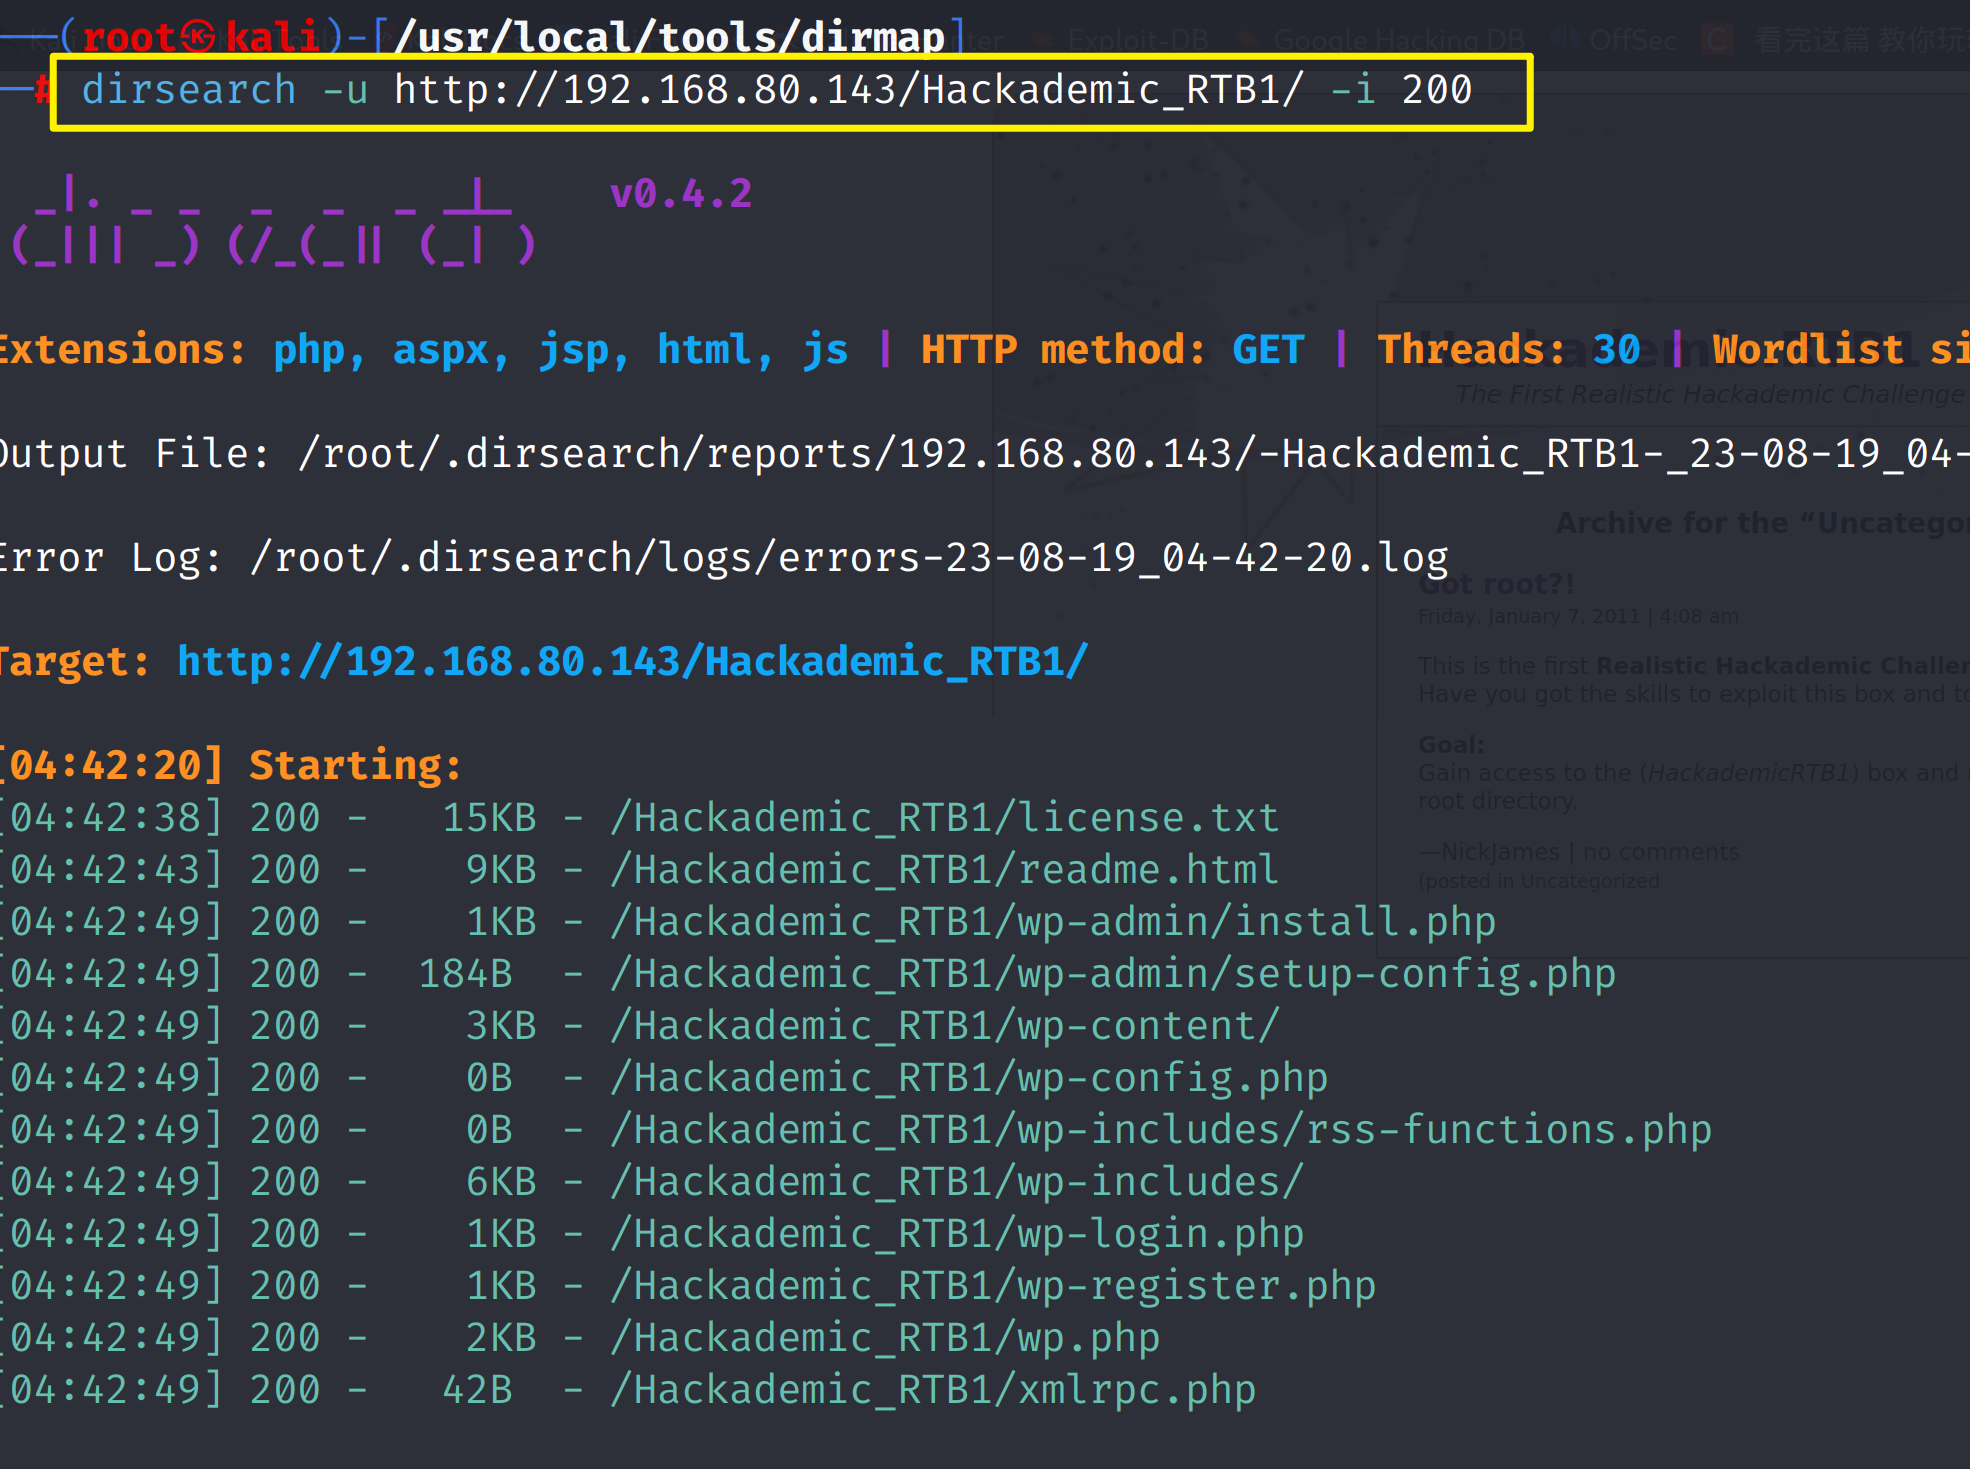
Task: Click the wp-admin/install.php result line
Action: coord(748,922)
